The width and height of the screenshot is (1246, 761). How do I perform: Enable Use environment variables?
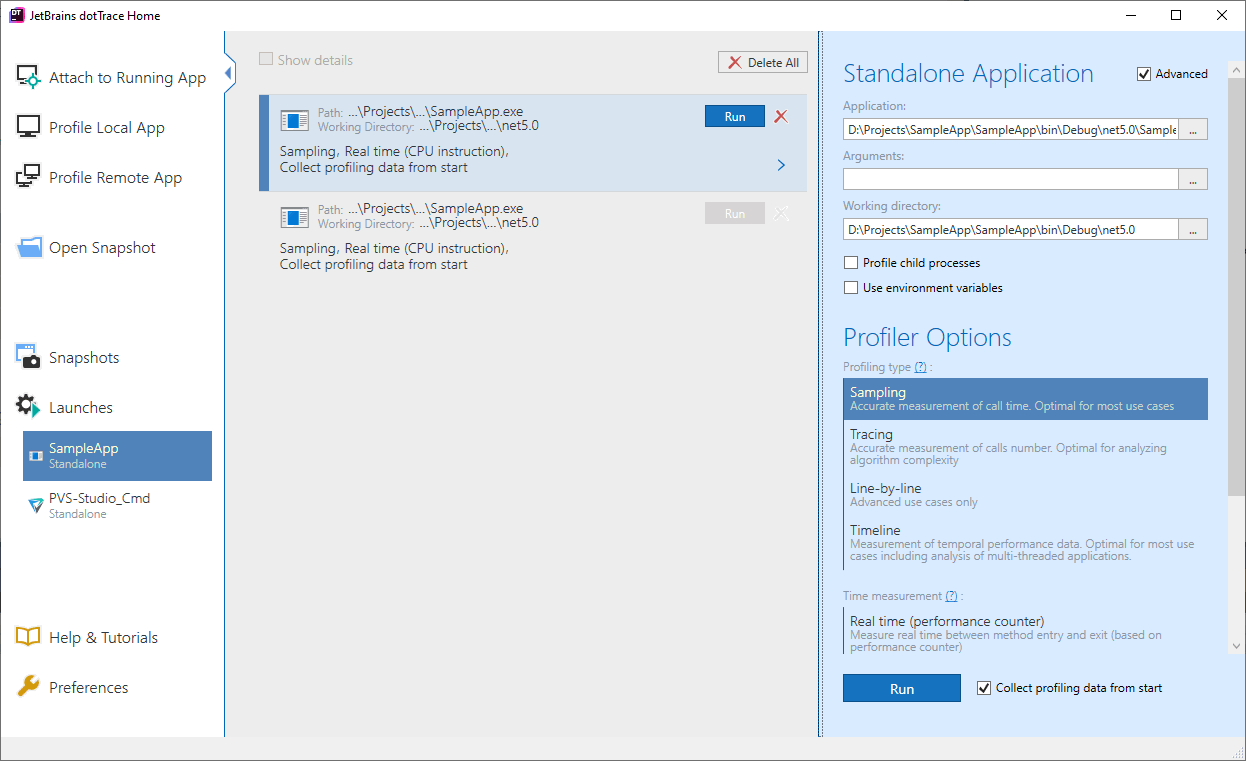(x=851, y=288)
